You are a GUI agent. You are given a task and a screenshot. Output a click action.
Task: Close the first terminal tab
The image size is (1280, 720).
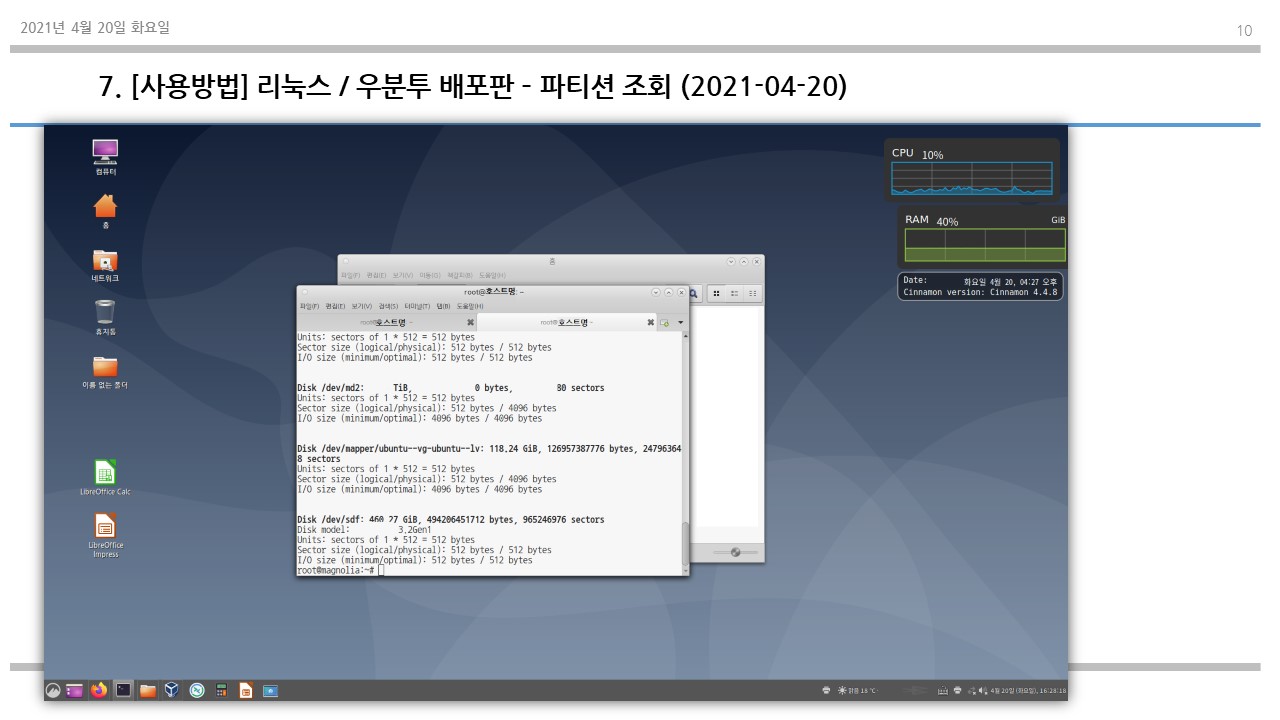pyautogui.click(x=470, y=322)
